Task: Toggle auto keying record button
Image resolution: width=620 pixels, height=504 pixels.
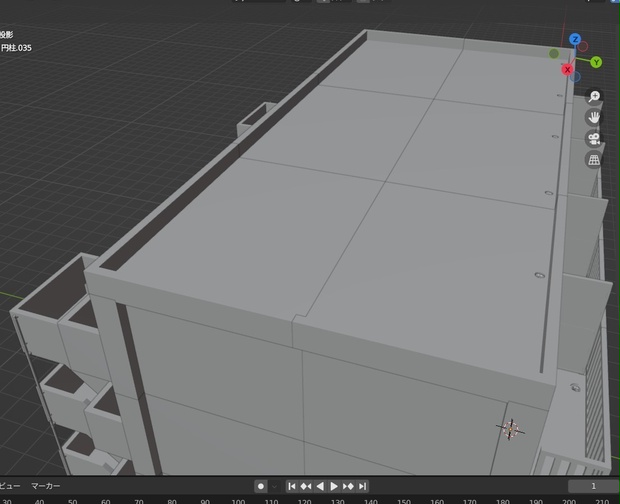Action: tap(261, 486)
